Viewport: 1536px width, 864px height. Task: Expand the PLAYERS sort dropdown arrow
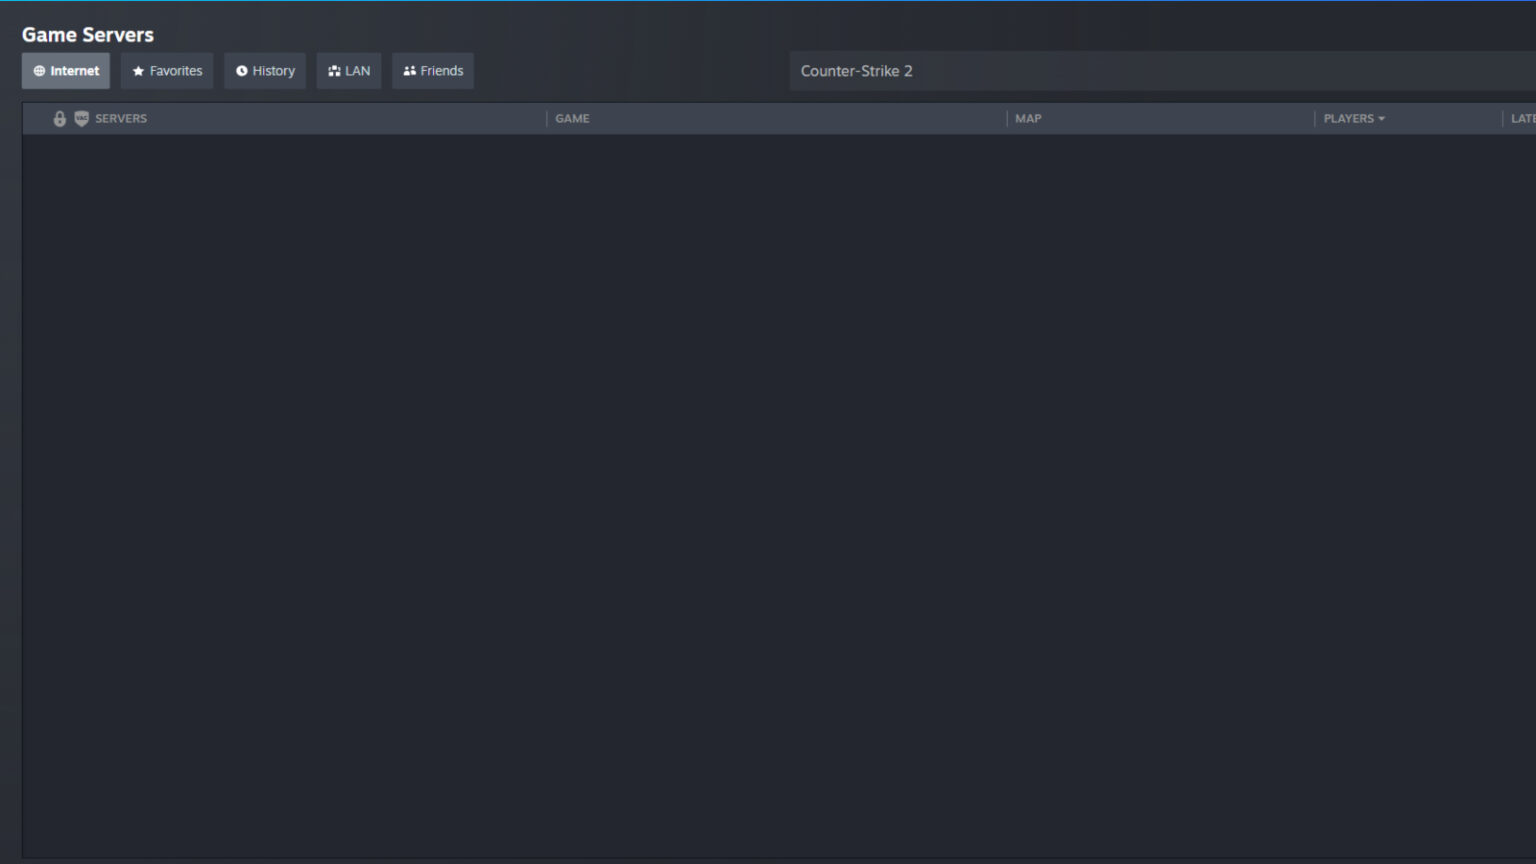pyautogui.click(x=1382, y=118)
